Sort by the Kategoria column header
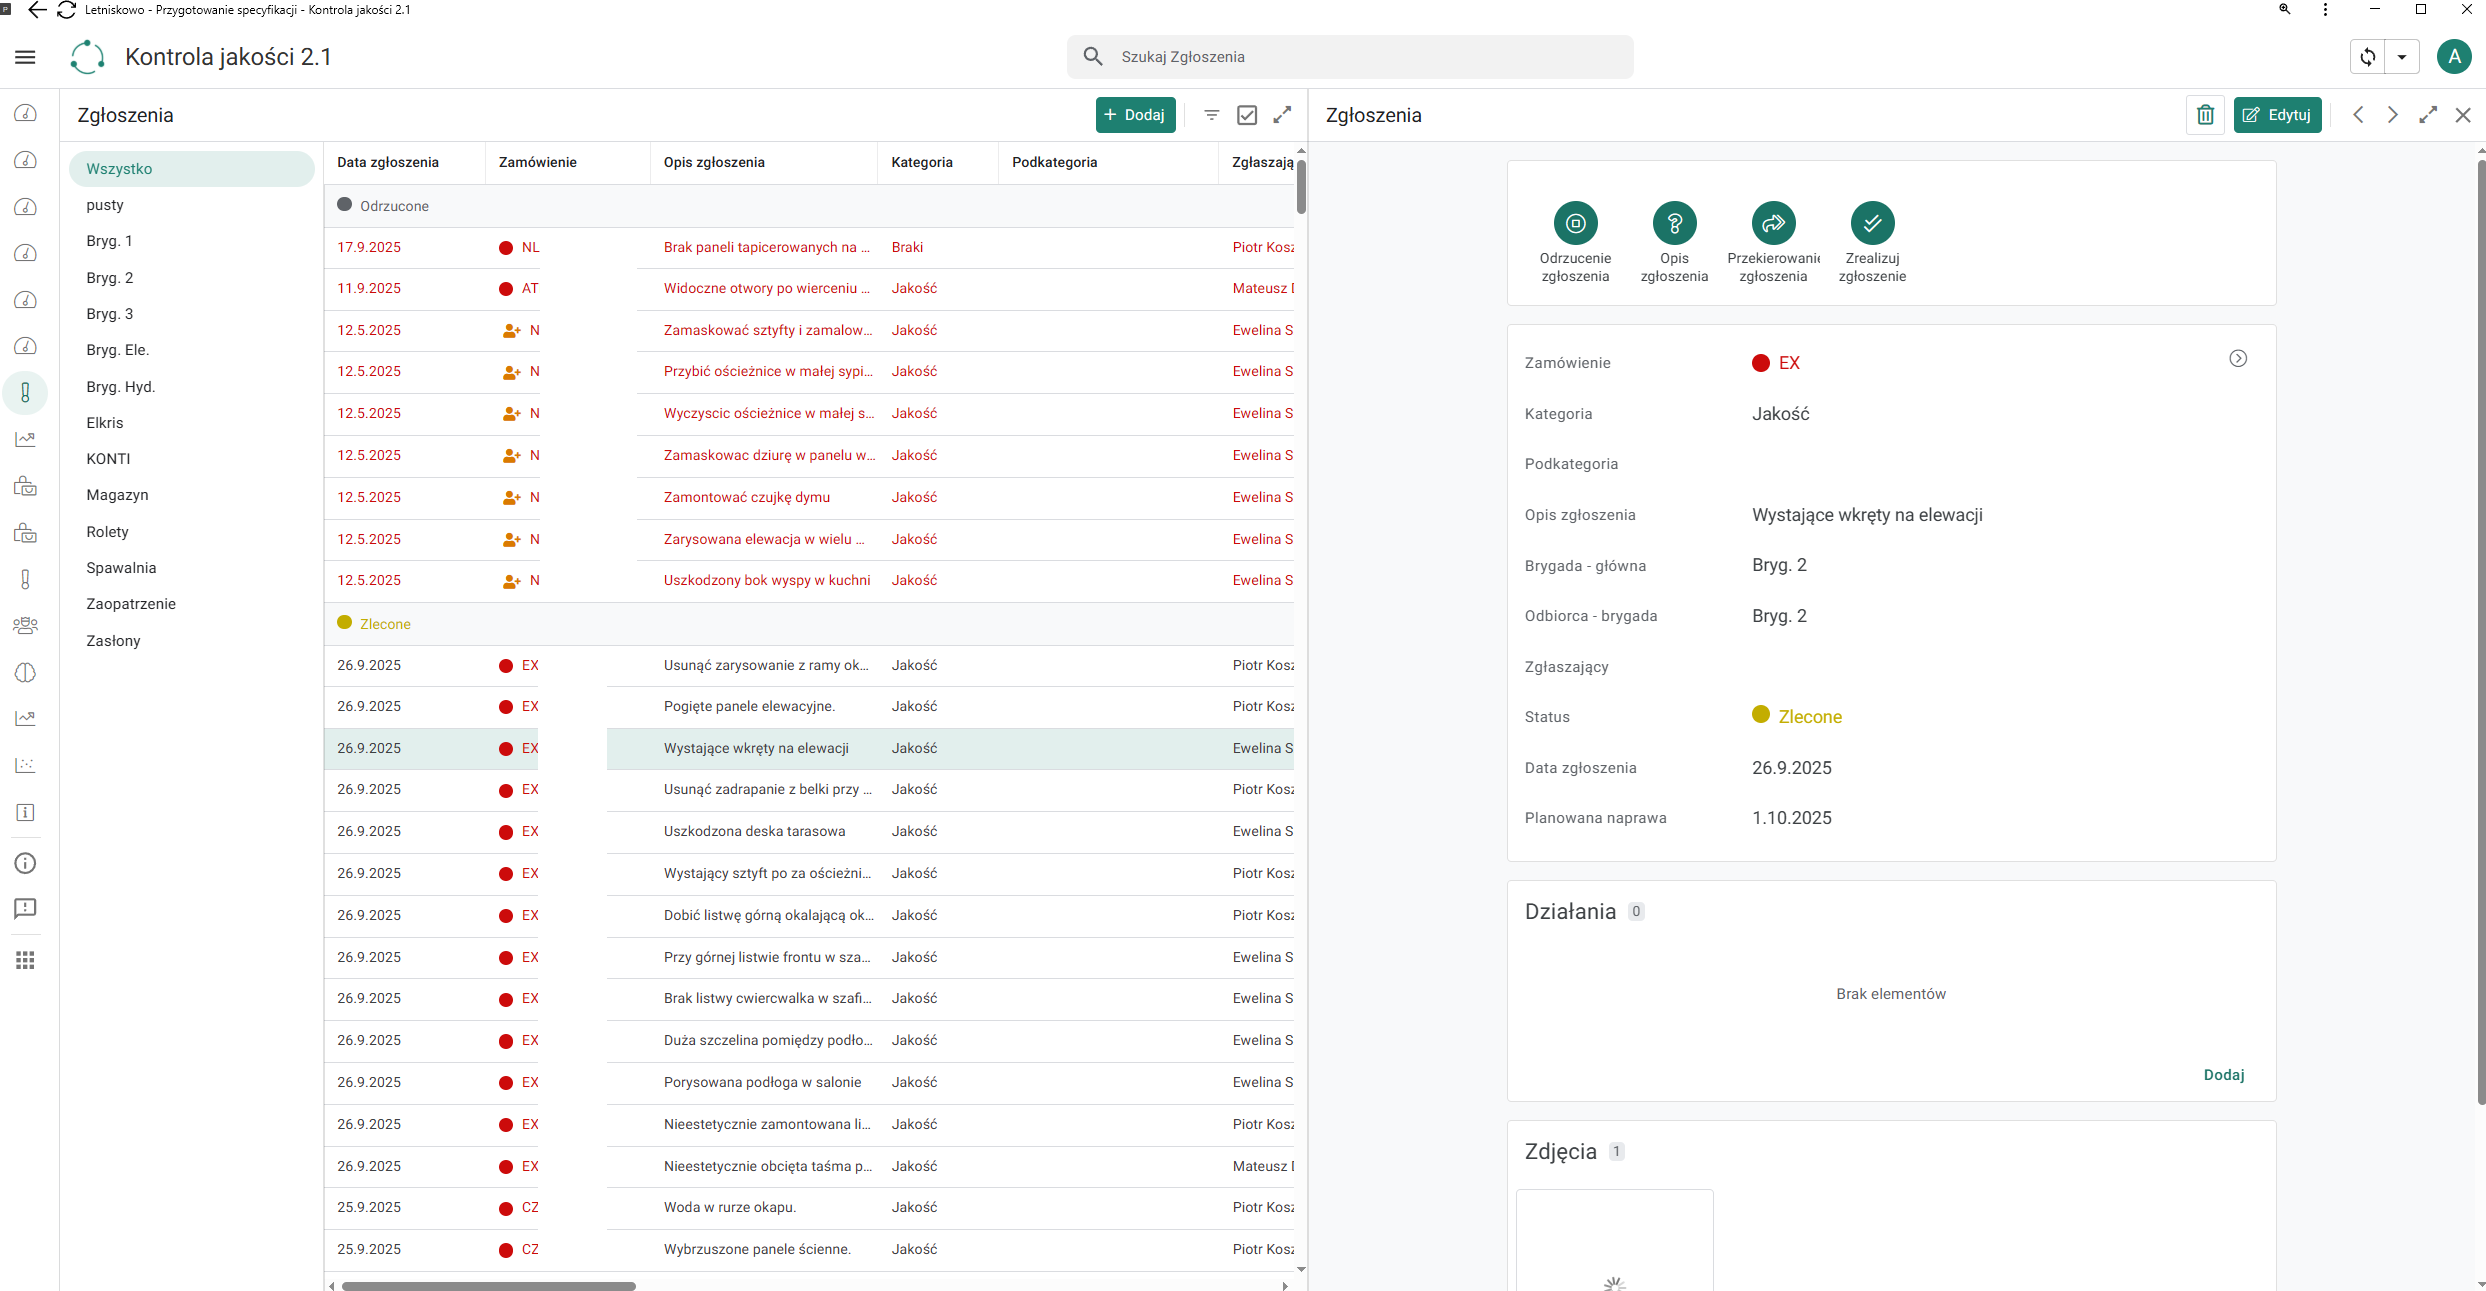The image size is (2486, 1291). pyautogui.click(x=922, y=162)
